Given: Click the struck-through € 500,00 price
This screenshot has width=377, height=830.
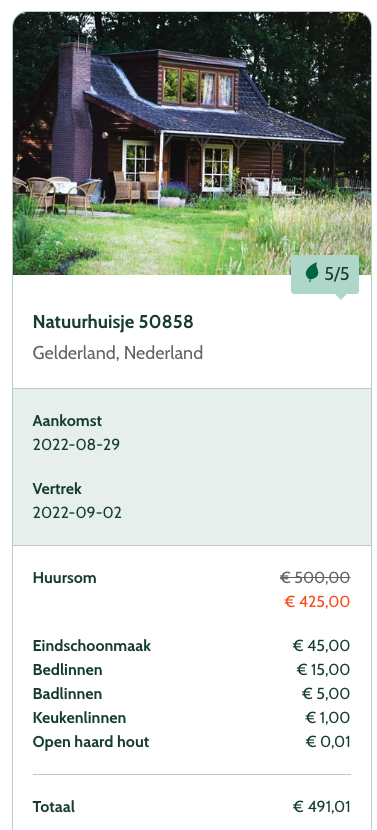Looking at the screenshot, I should (315, 578).
